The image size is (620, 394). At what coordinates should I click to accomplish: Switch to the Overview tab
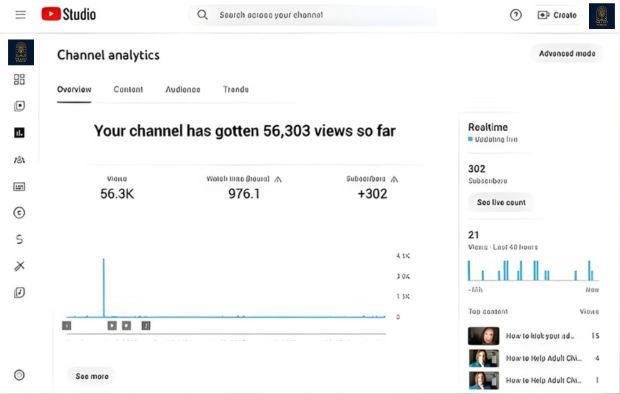74,89
